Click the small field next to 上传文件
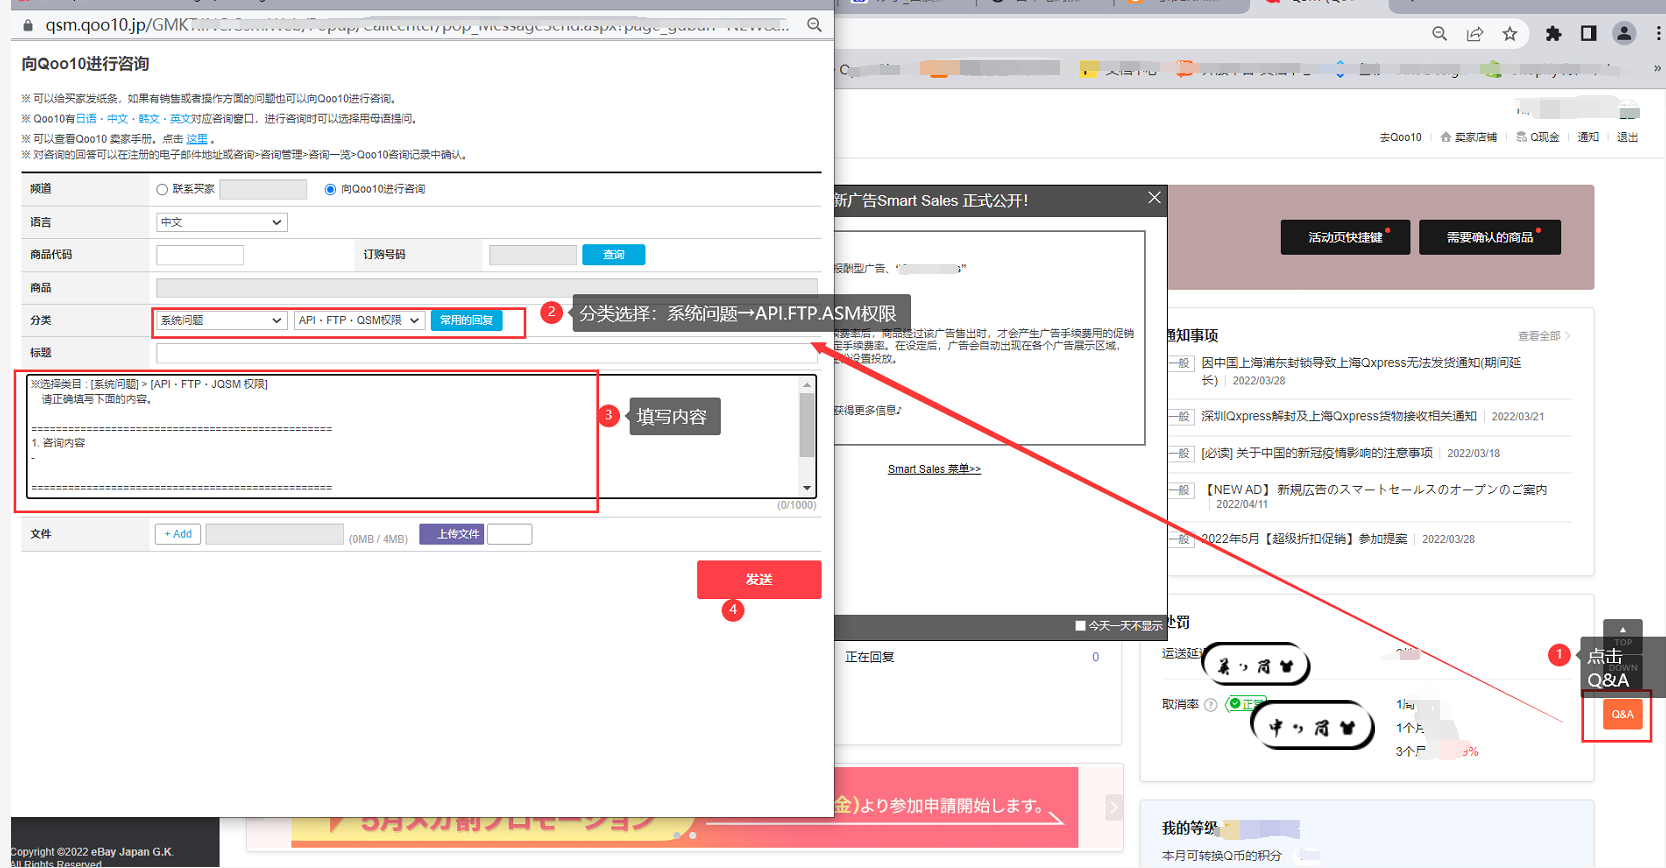 (x=509, y=534)
